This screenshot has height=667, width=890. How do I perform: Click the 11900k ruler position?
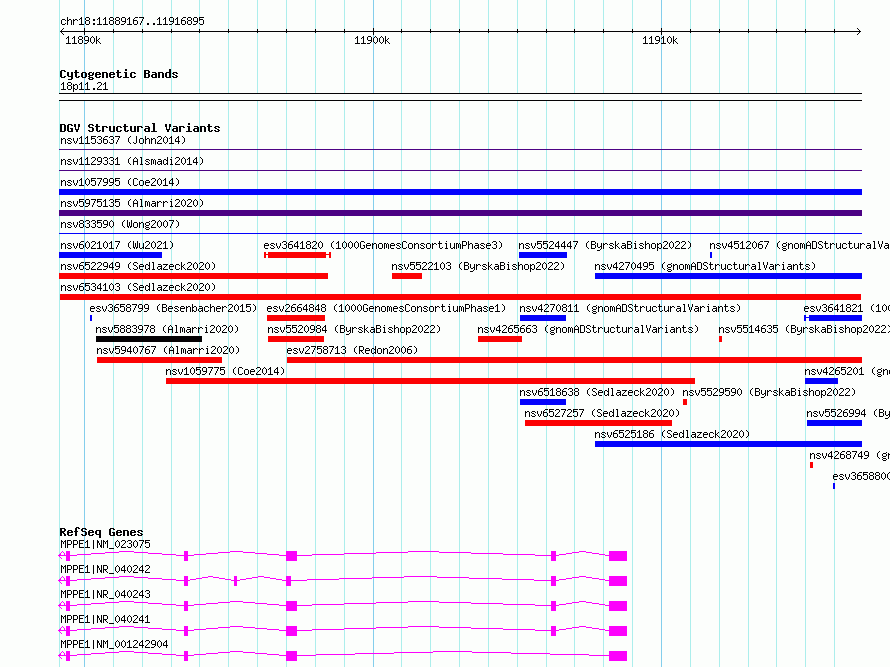pos(372,40)
